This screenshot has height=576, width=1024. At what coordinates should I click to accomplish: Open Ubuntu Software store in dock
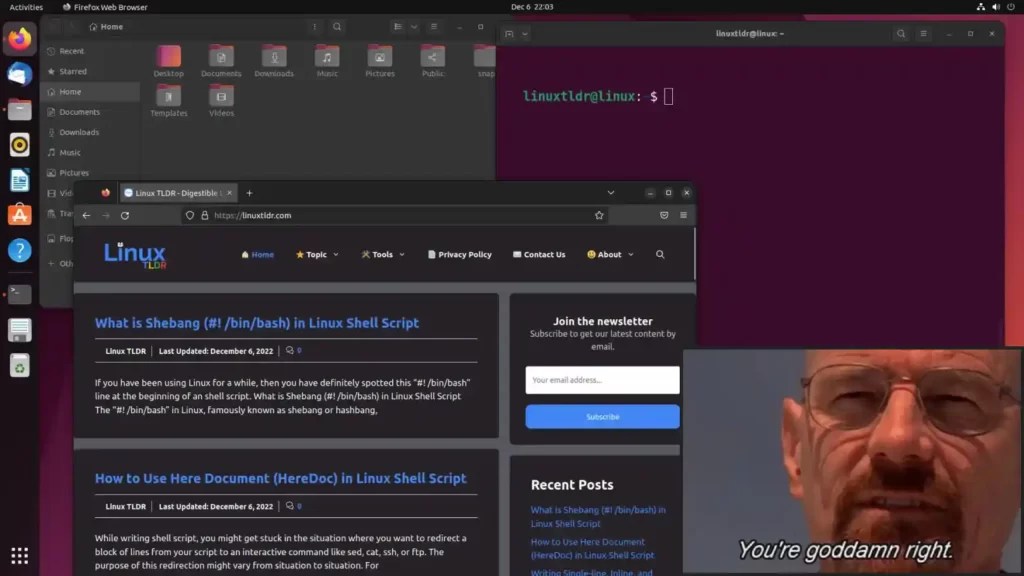[20, 215]
